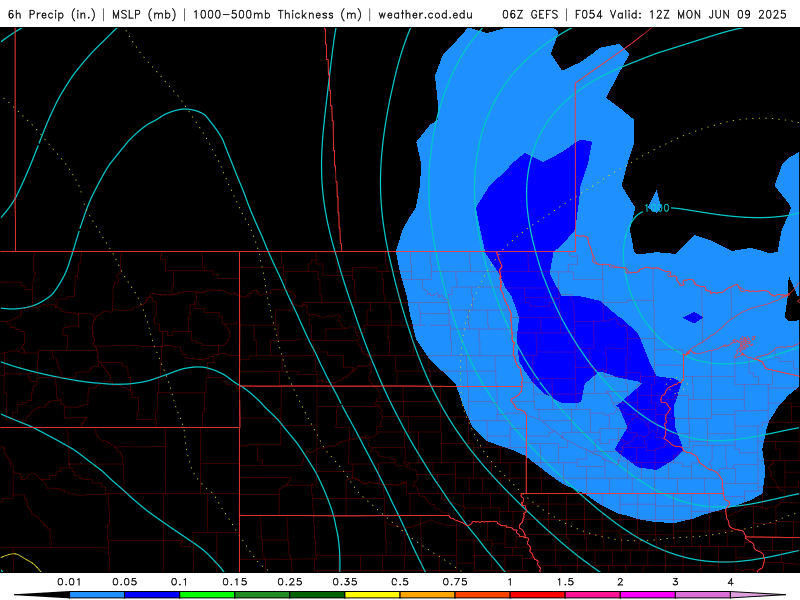
Task: Select the bright green 0.1–0.15 legend swatch
Action: 207,595
